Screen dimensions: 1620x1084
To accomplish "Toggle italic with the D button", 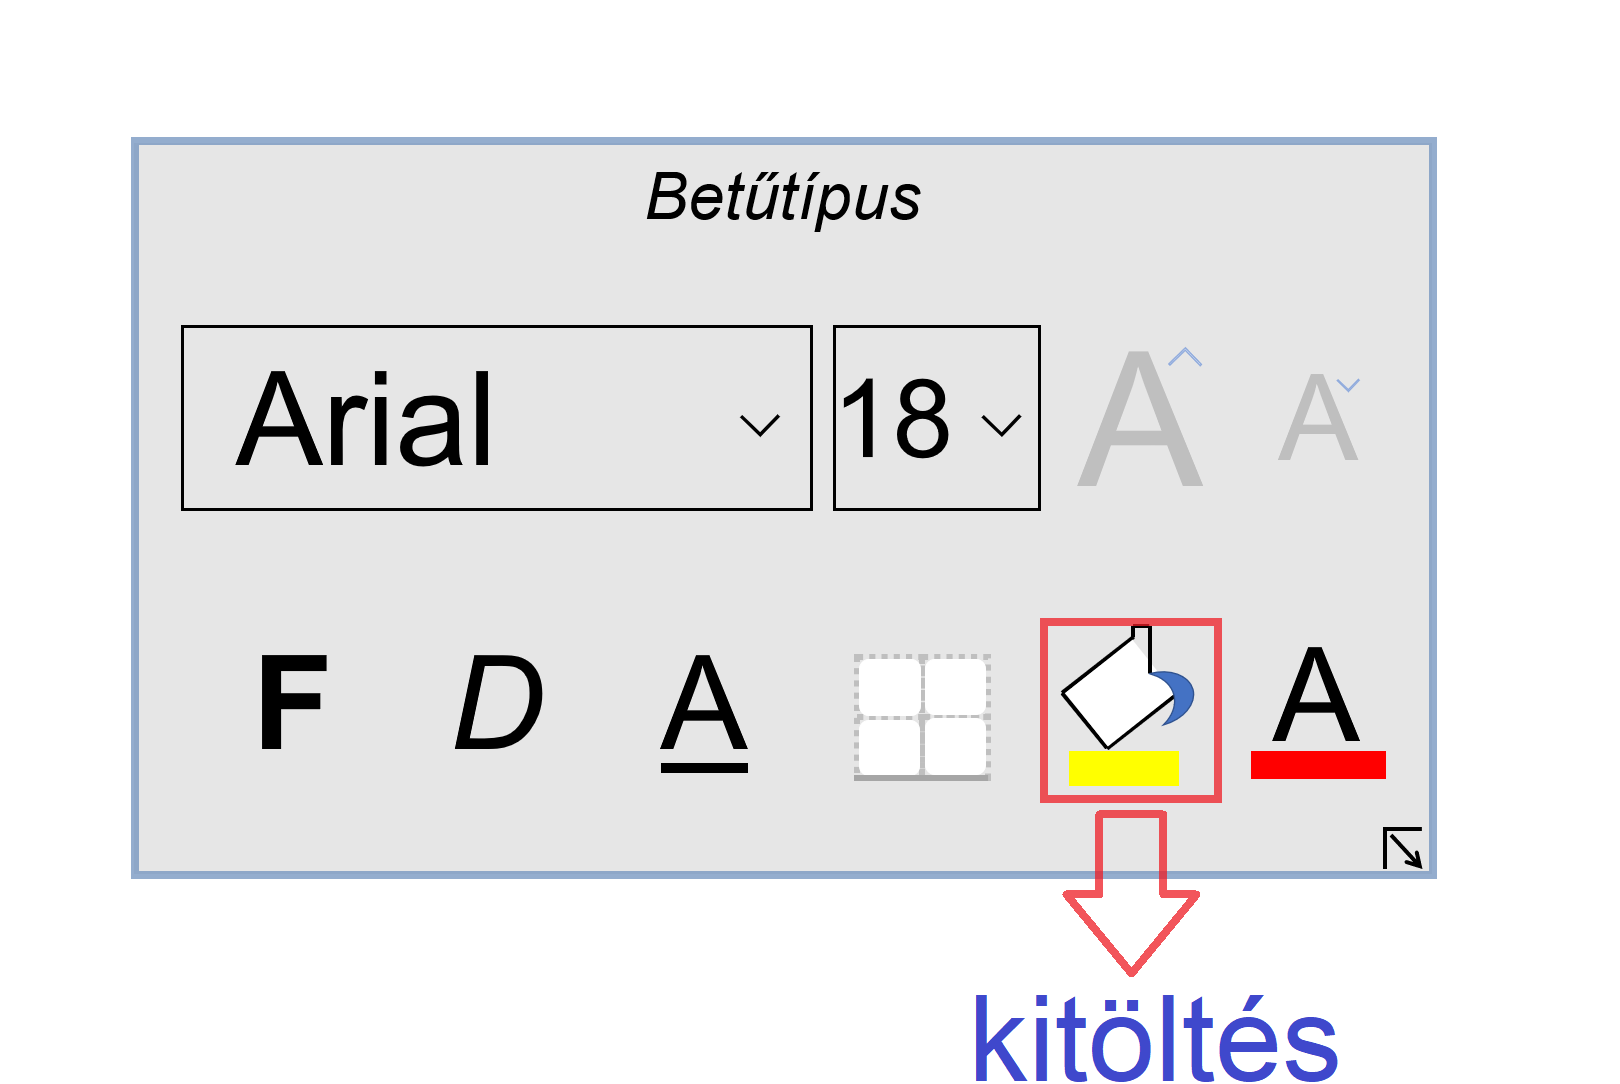I will [499, 702].
